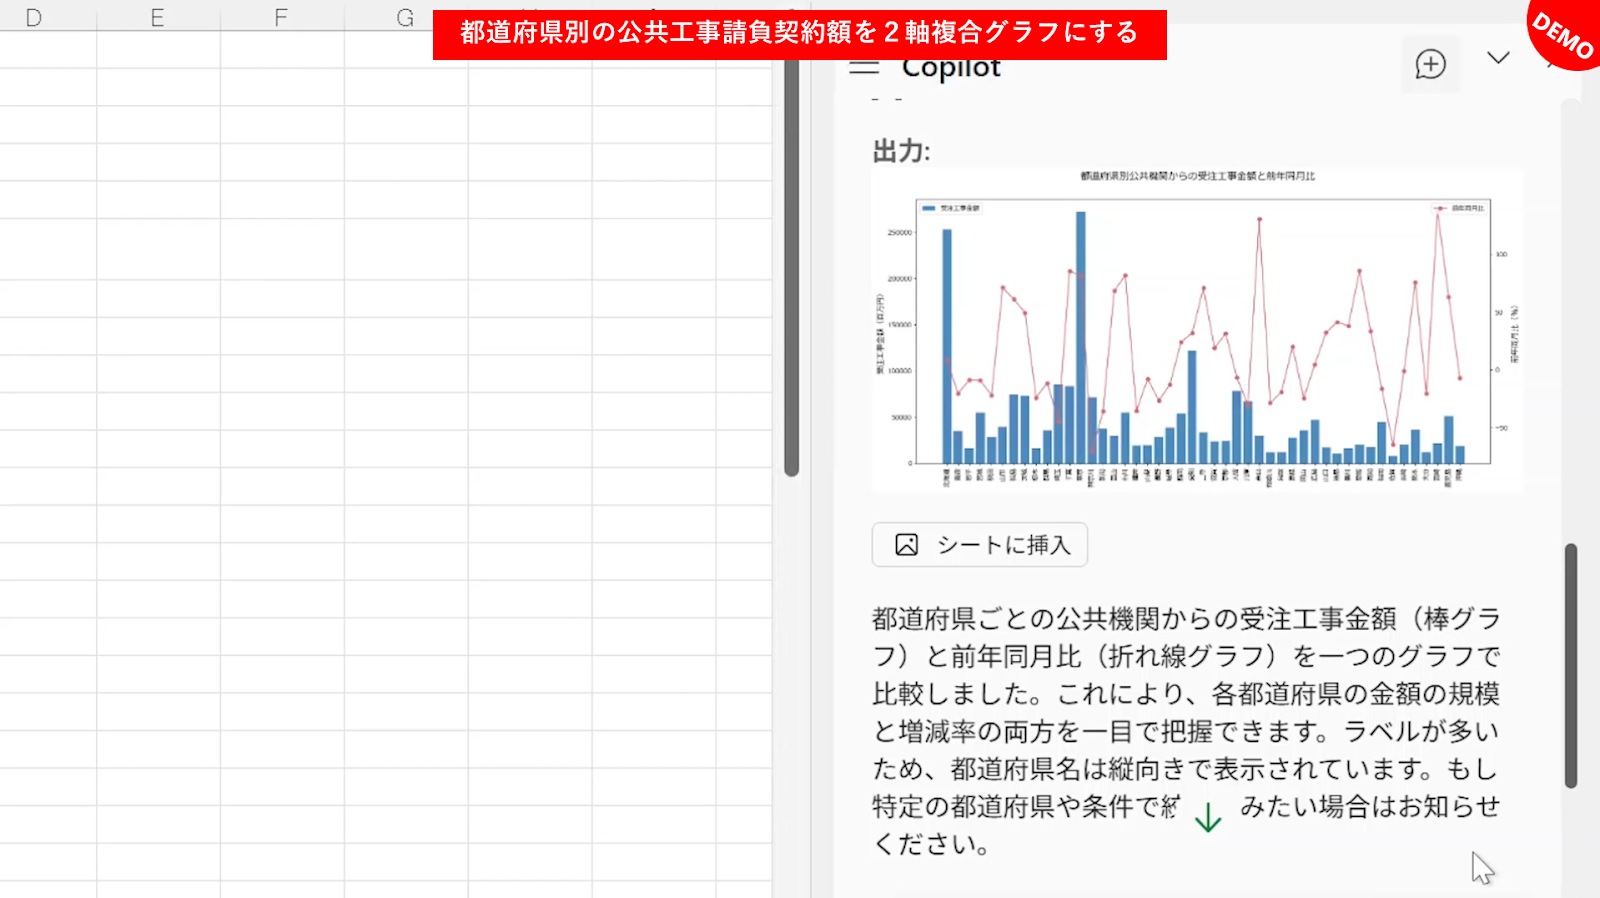Screen dimensions: 1600x898
Task: Expand the Copilot pane options chevron
Action: (1497, 58)
